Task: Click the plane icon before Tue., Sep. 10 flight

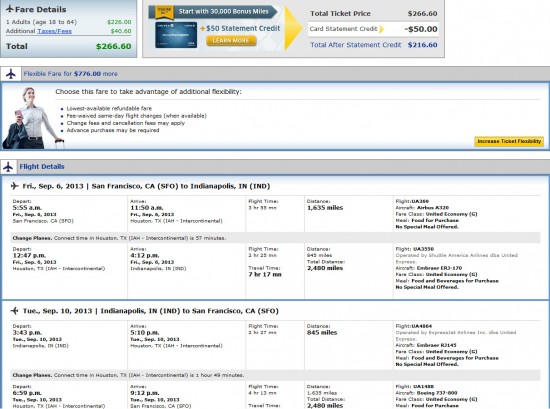Action: pyautogui.click(x=14, y=311)
